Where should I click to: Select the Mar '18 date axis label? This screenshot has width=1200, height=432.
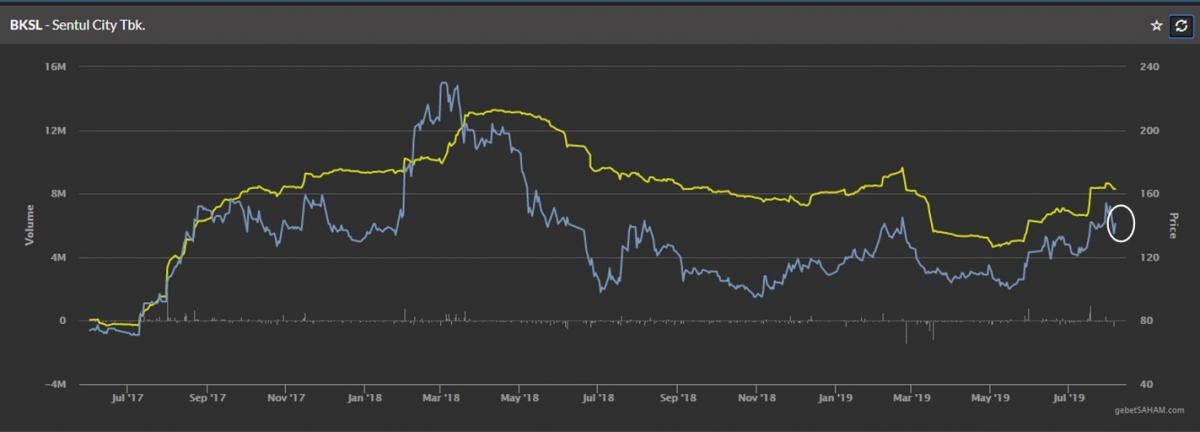(442, 399)
